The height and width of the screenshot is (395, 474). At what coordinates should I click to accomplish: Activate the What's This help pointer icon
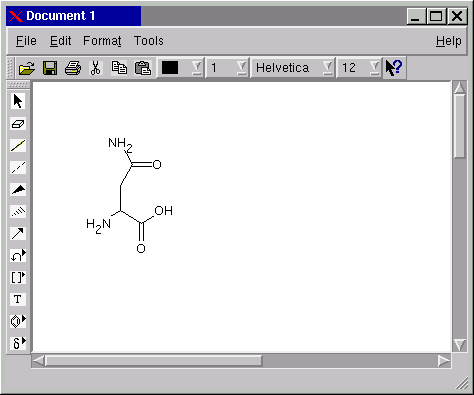394,68
